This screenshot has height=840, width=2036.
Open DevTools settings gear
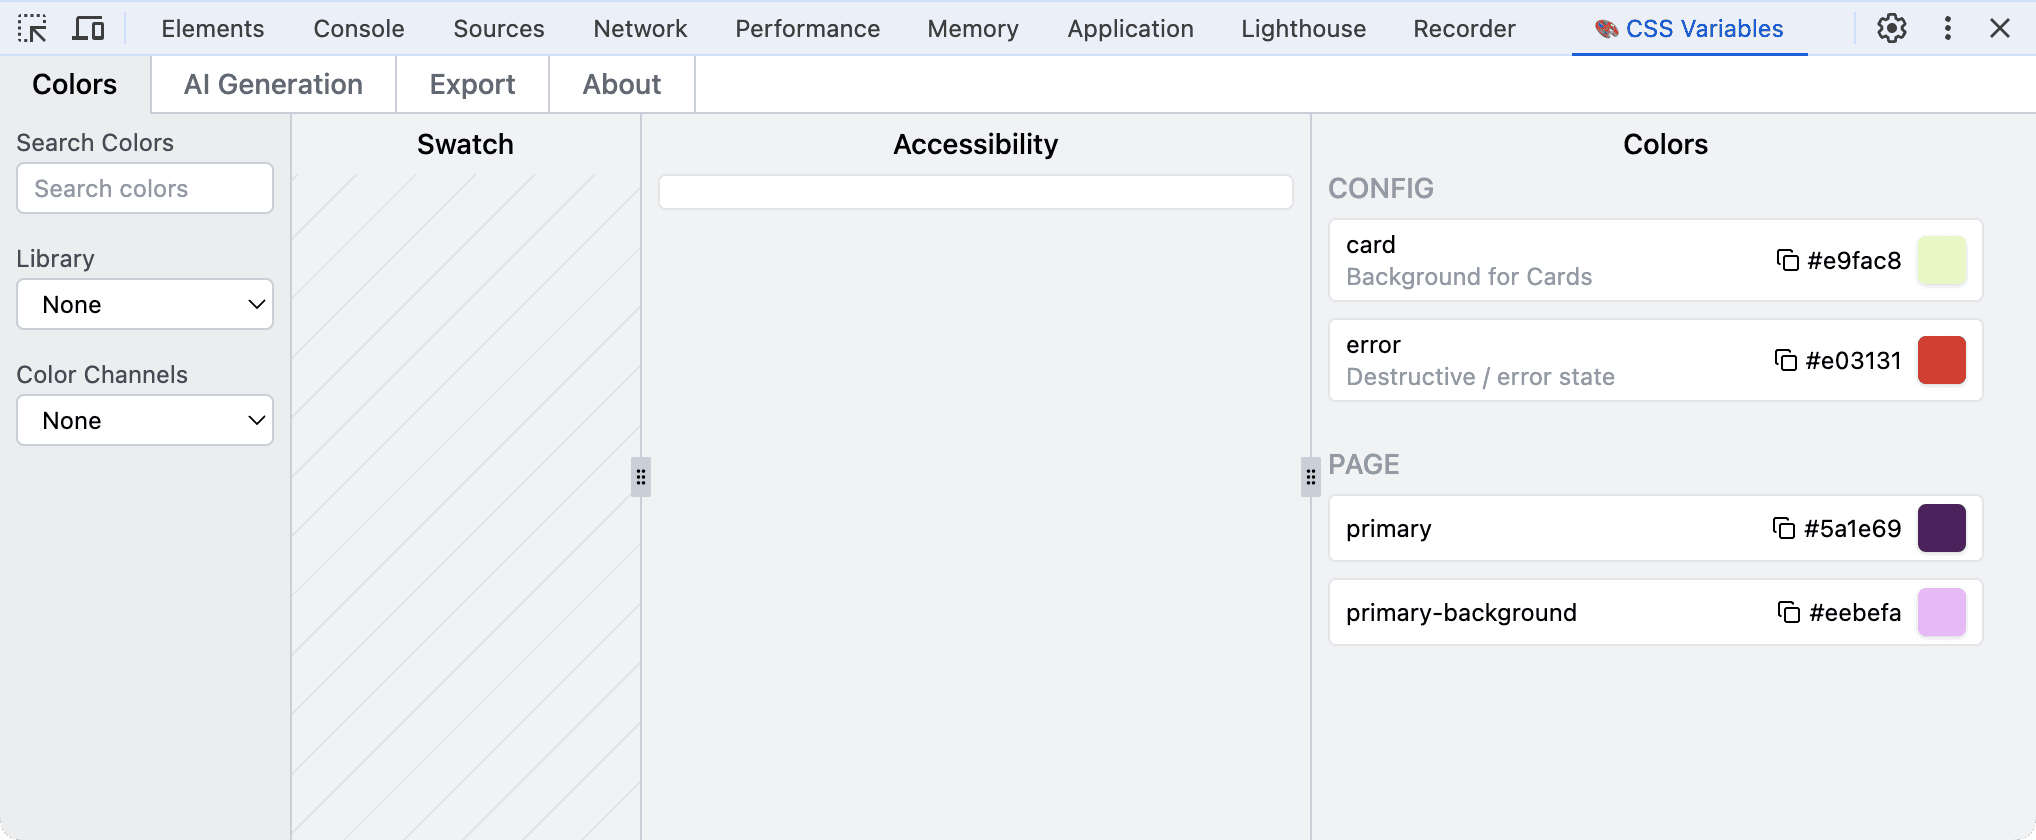[x=1891, y=28]
